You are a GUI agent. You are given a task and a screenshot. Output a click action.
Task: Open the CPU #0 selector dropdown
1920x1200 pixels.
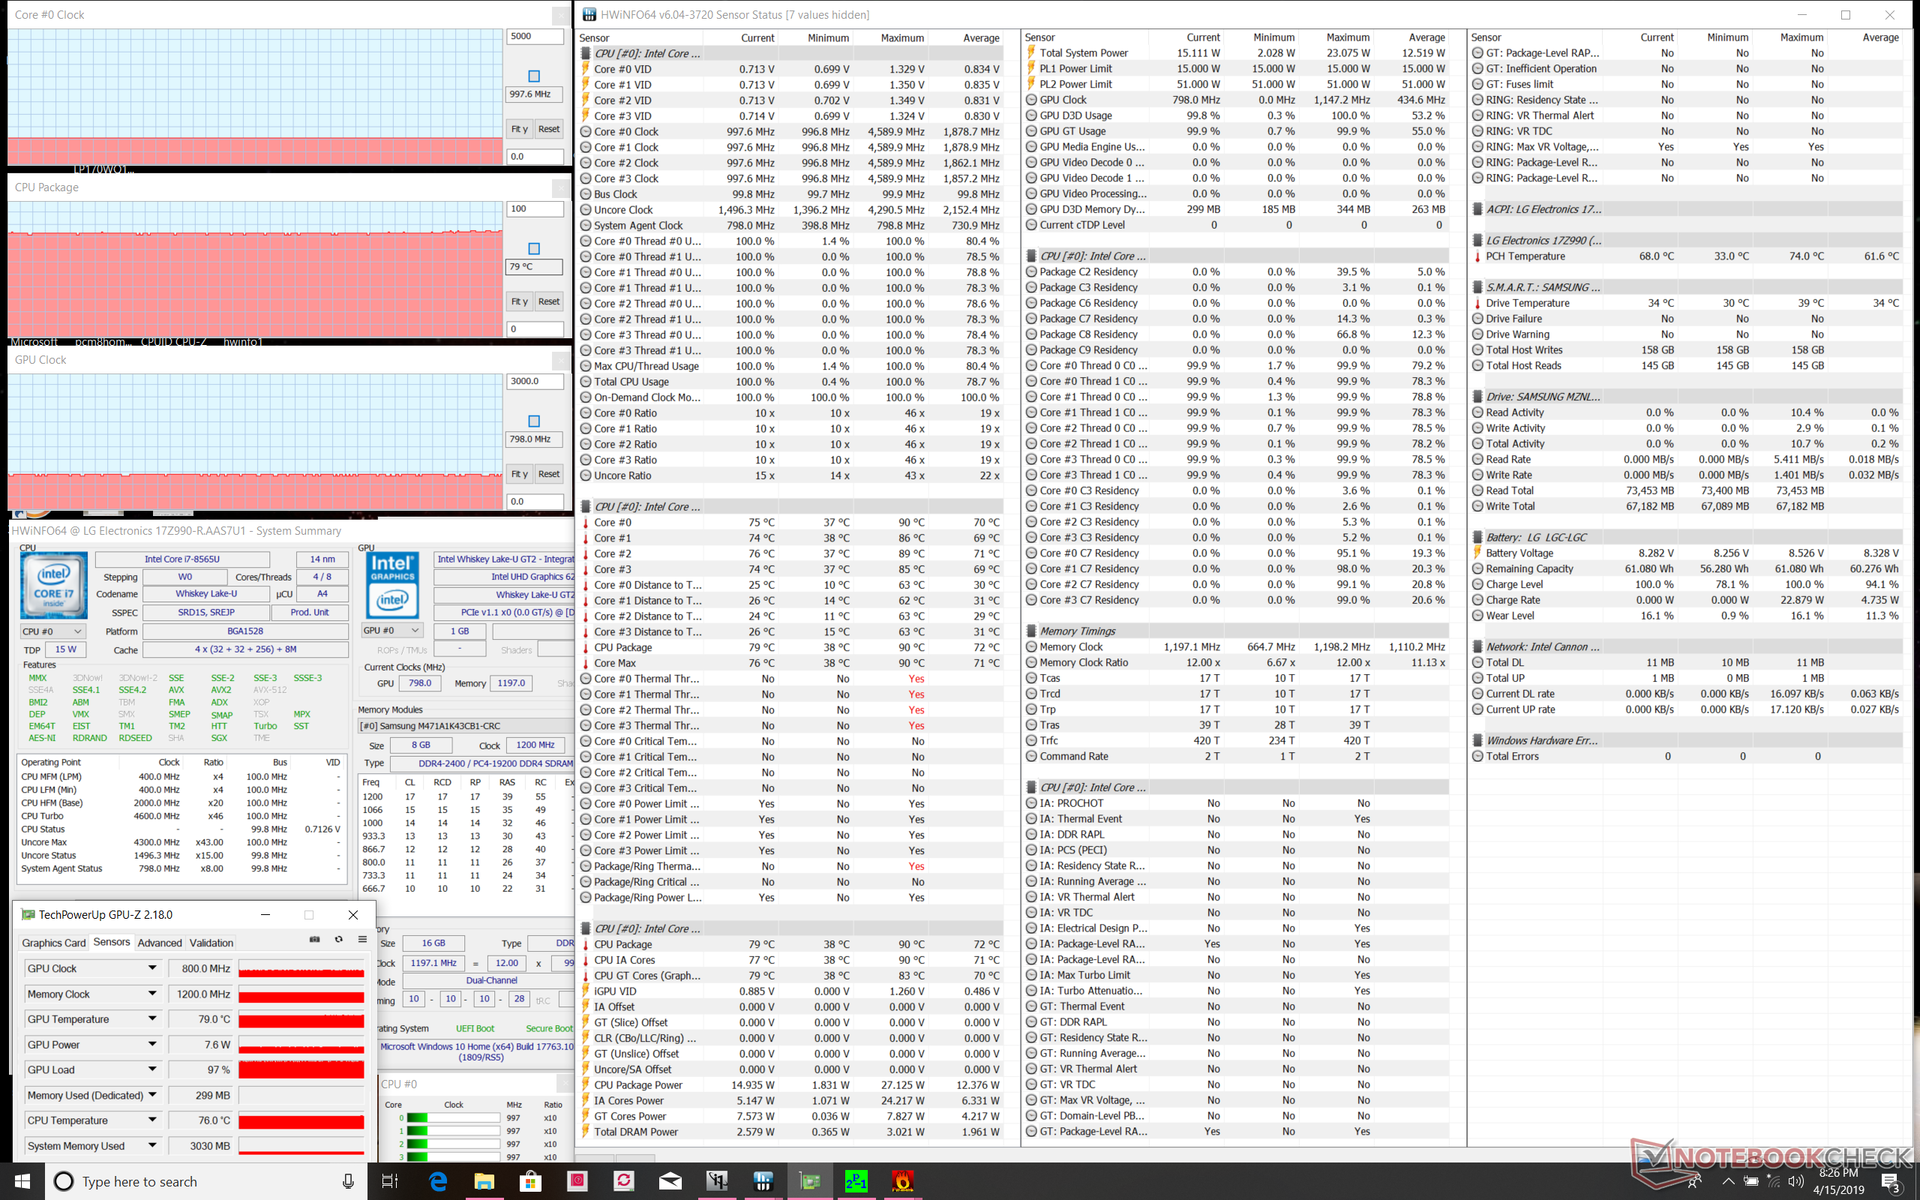coord(53,632)
